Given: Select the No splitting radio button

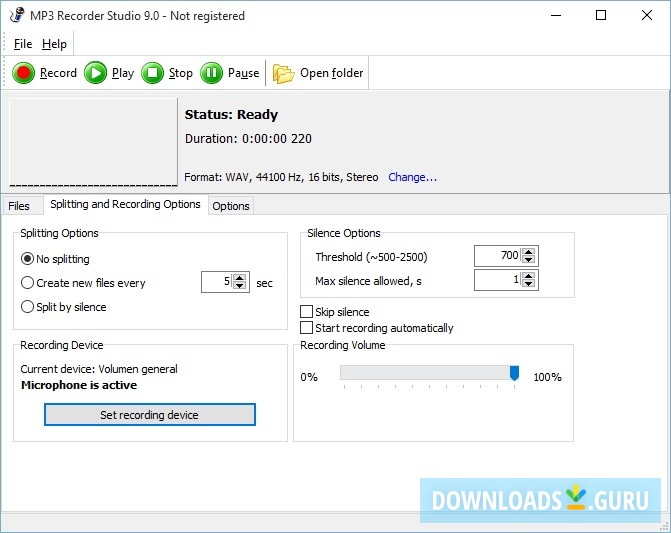Looking at the screenshot, I should (27, 259).
